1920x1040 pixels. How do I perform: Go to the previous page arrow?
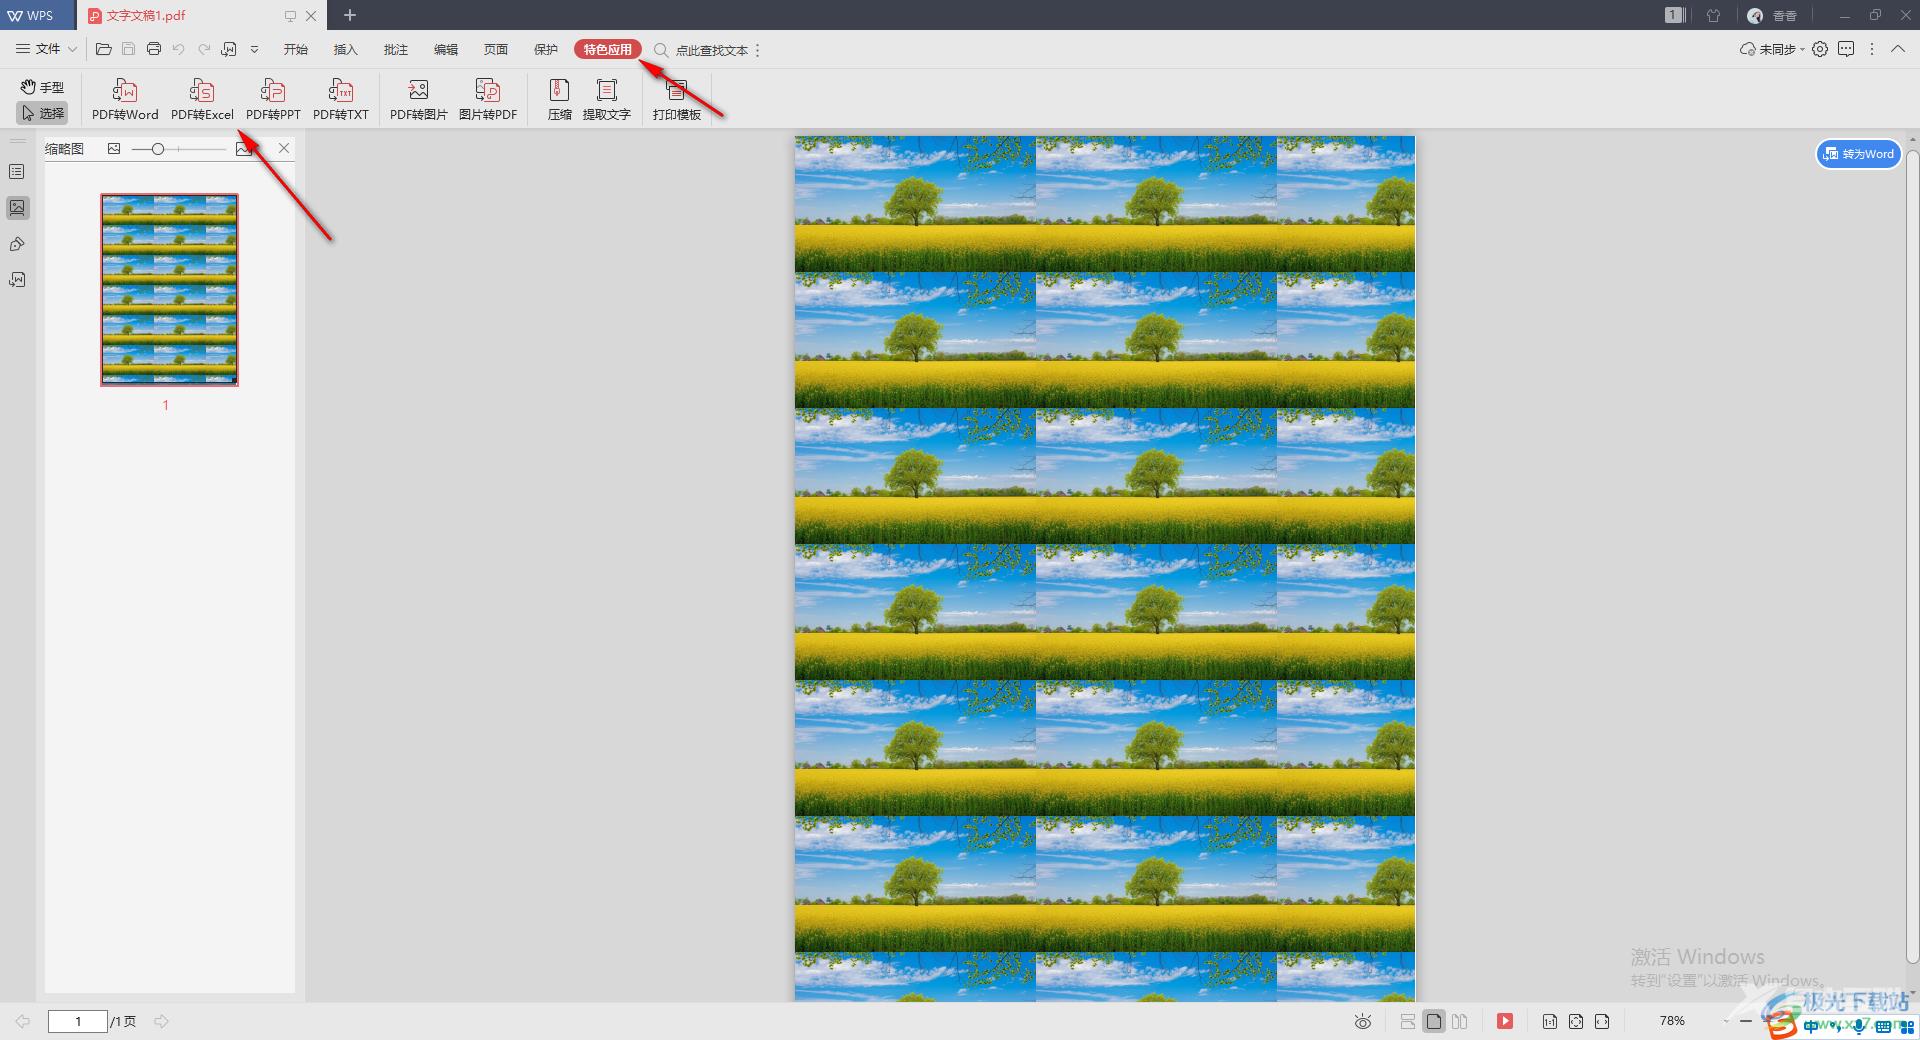[x=22, y=1021]
